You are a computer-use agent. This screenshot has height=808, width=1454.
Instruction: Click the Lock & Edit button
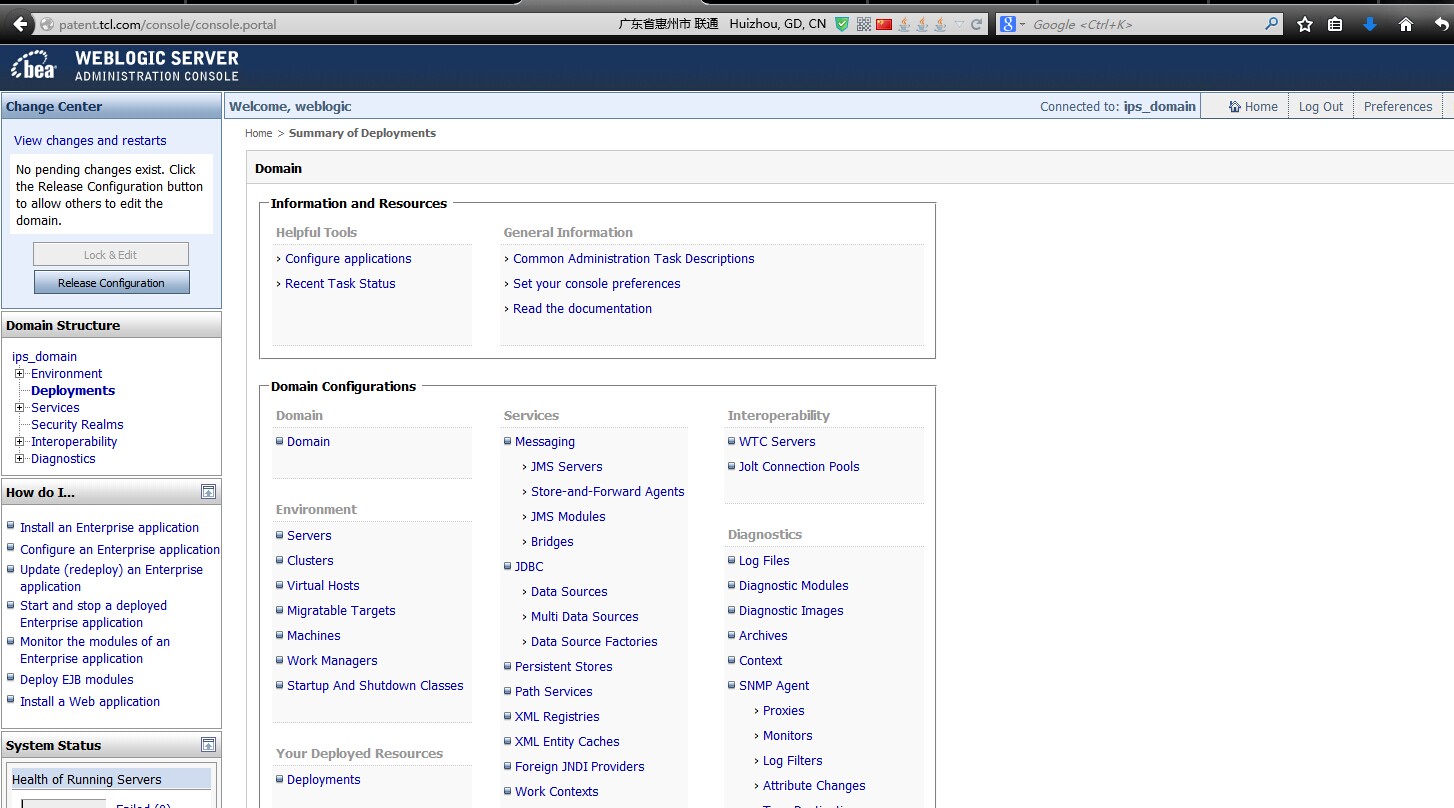(111, 255)
